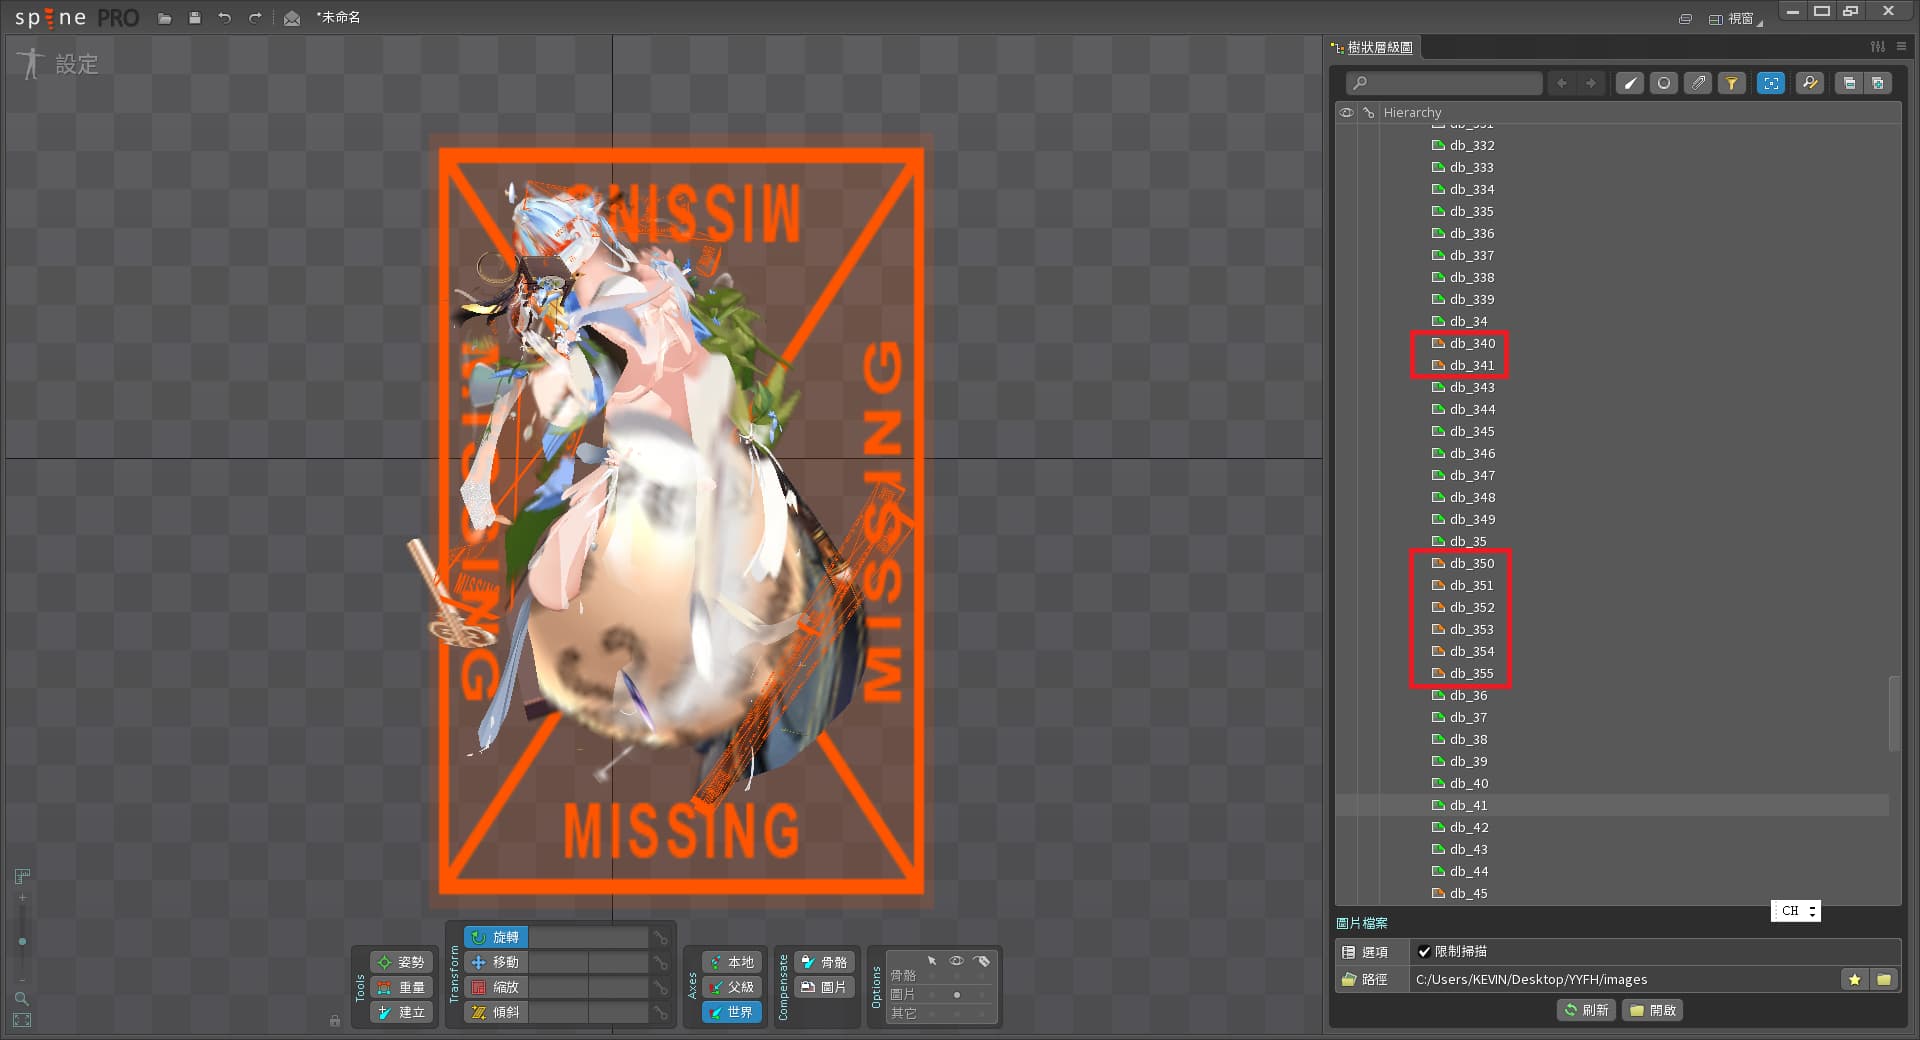Select missing attachment db_355
1920x1040 pixels.
pyautogui.click(x=1472, y=673)
